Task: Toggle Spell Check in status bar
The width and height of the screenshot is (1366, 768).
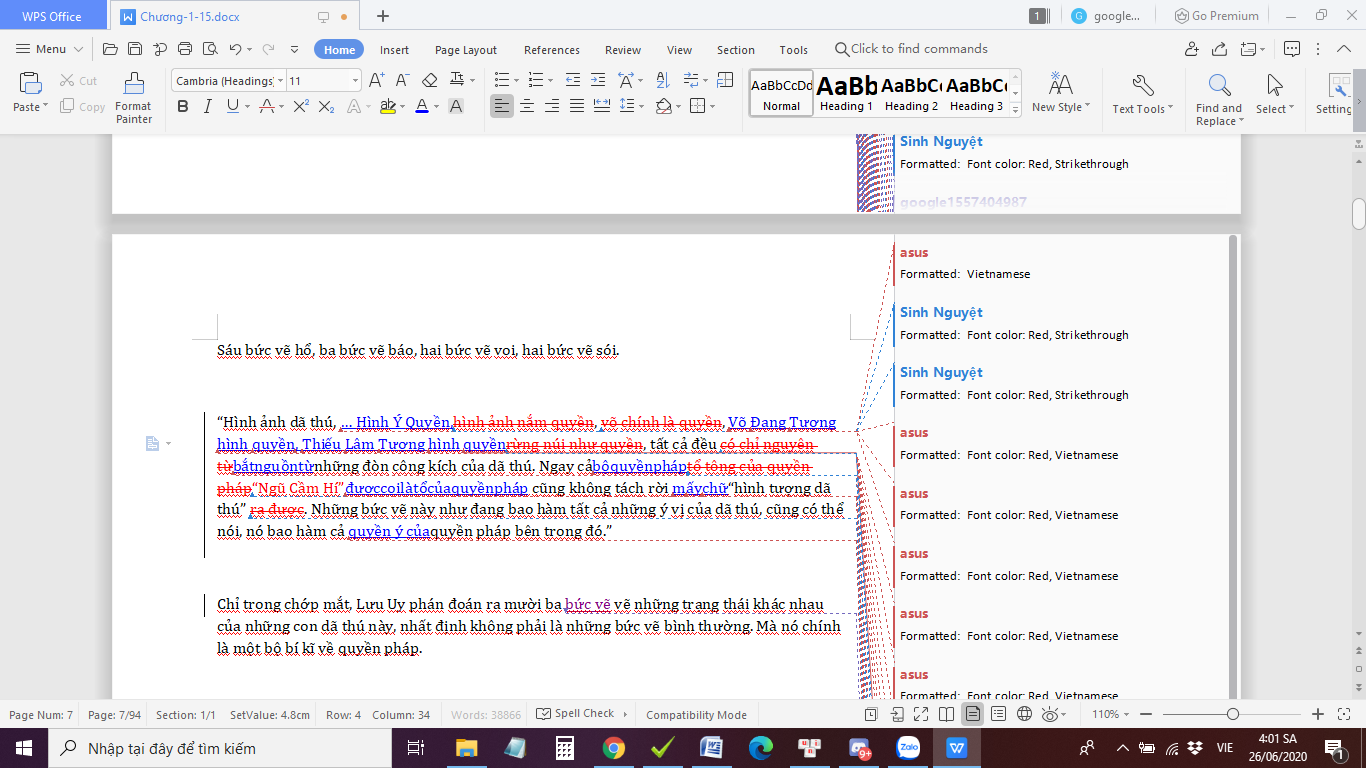Action: pyautogui.click(x=576, y=714)
